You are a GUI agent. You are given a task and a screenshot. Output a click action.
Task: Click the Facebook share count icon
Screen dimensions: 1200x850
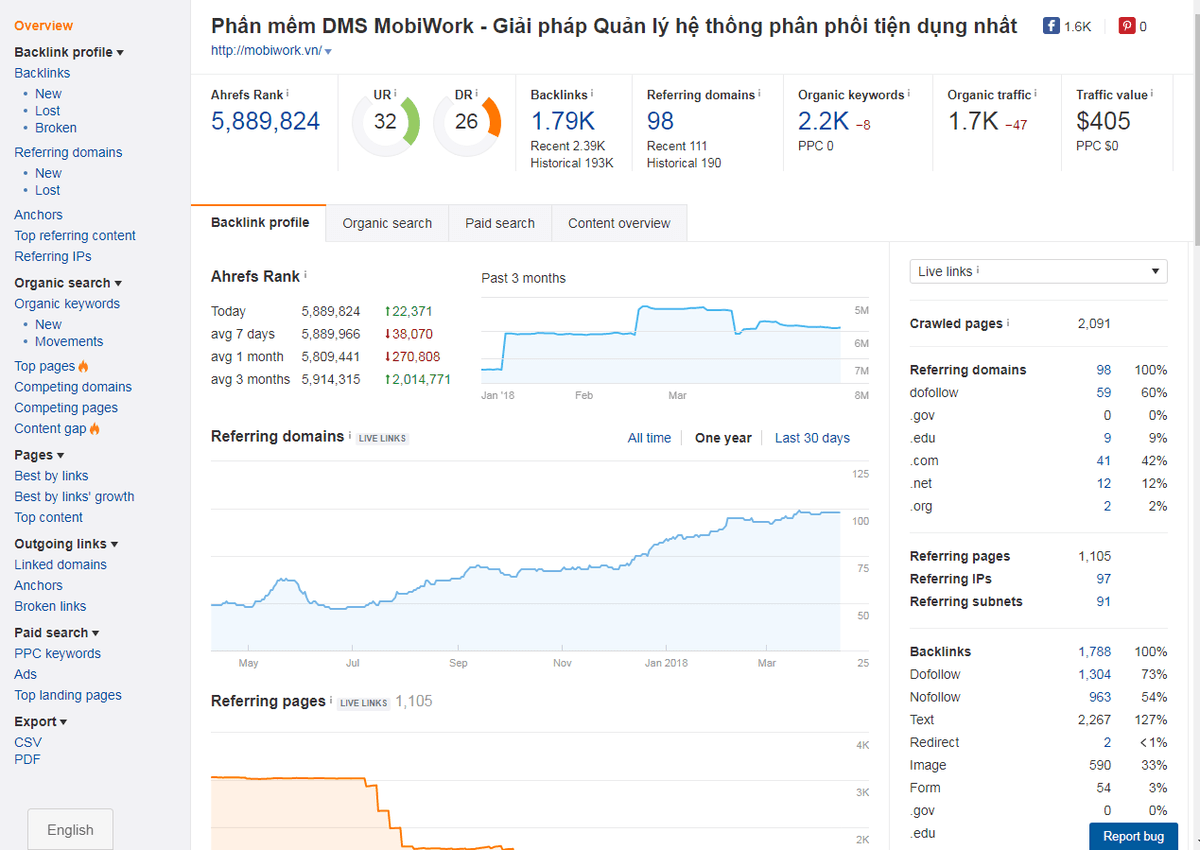(1051, 27)
